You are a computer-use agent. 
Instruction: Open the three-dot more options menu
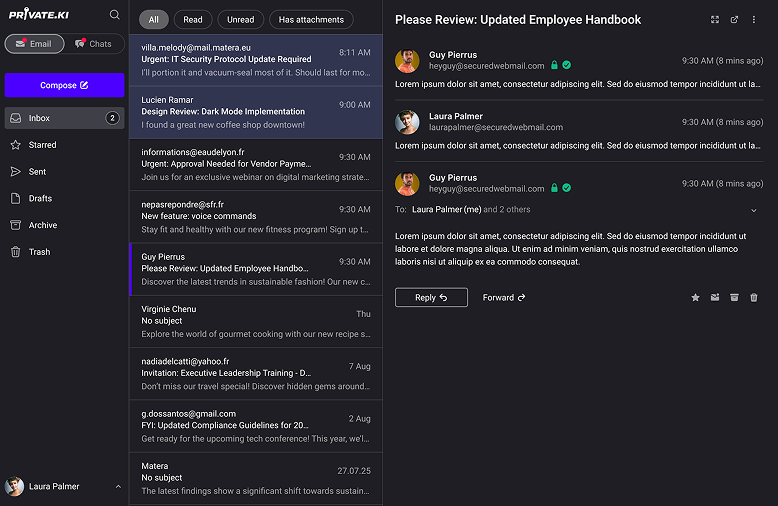tap(754, 19)
